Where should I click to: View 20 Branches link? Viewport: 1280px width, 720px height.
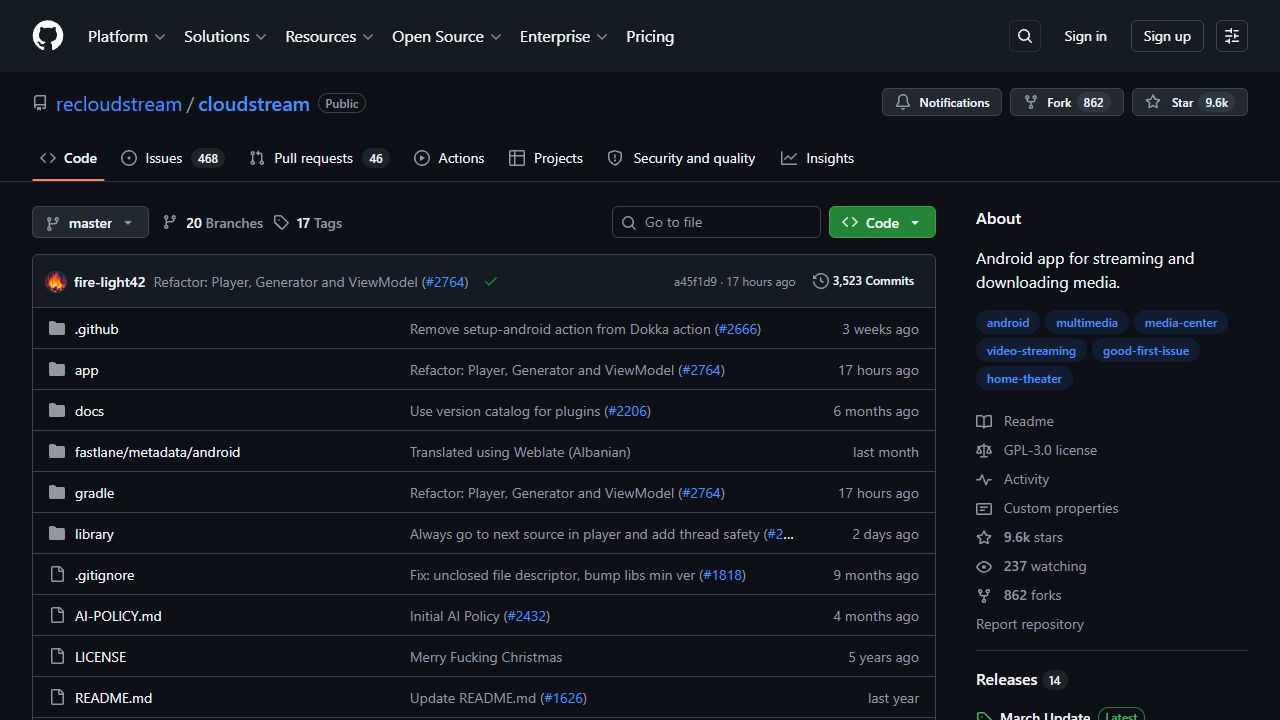[x=213, y=223]
